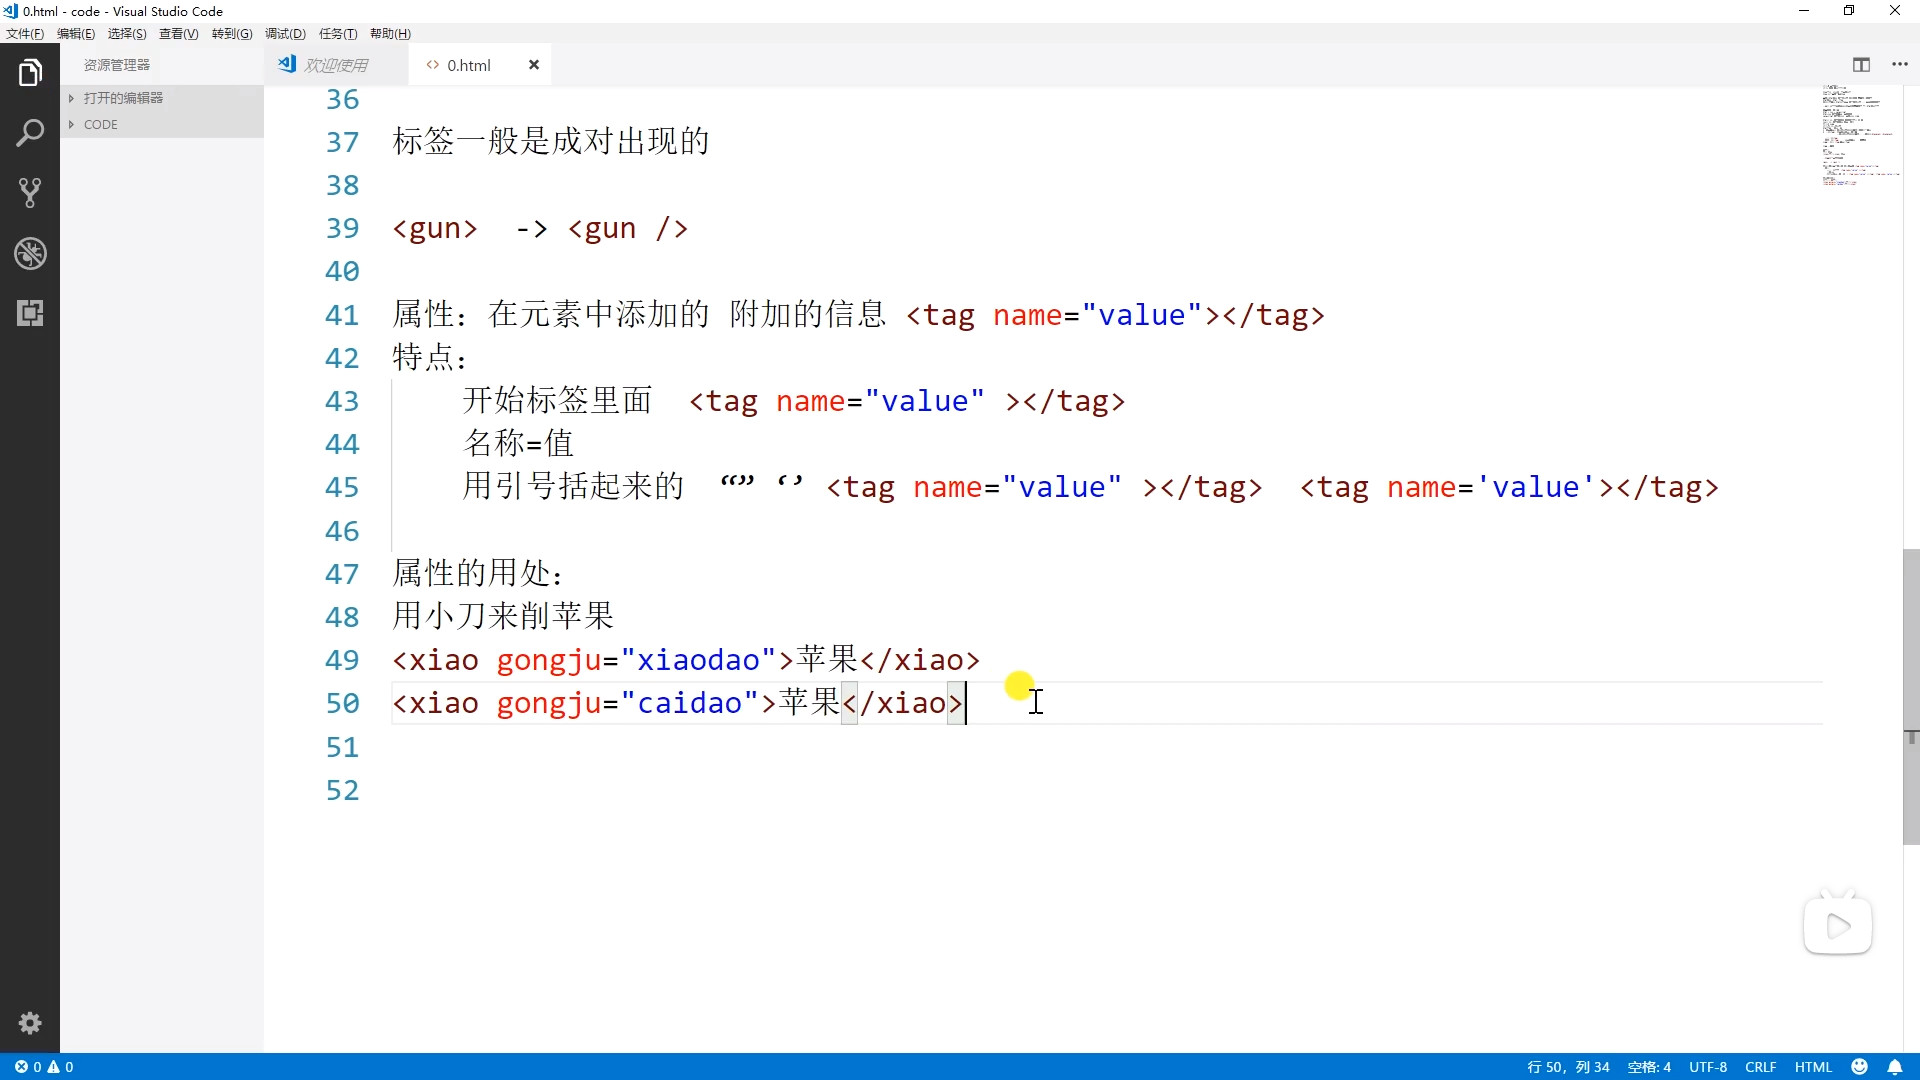Open the 文件(F) menu

[x=25, y=34]
